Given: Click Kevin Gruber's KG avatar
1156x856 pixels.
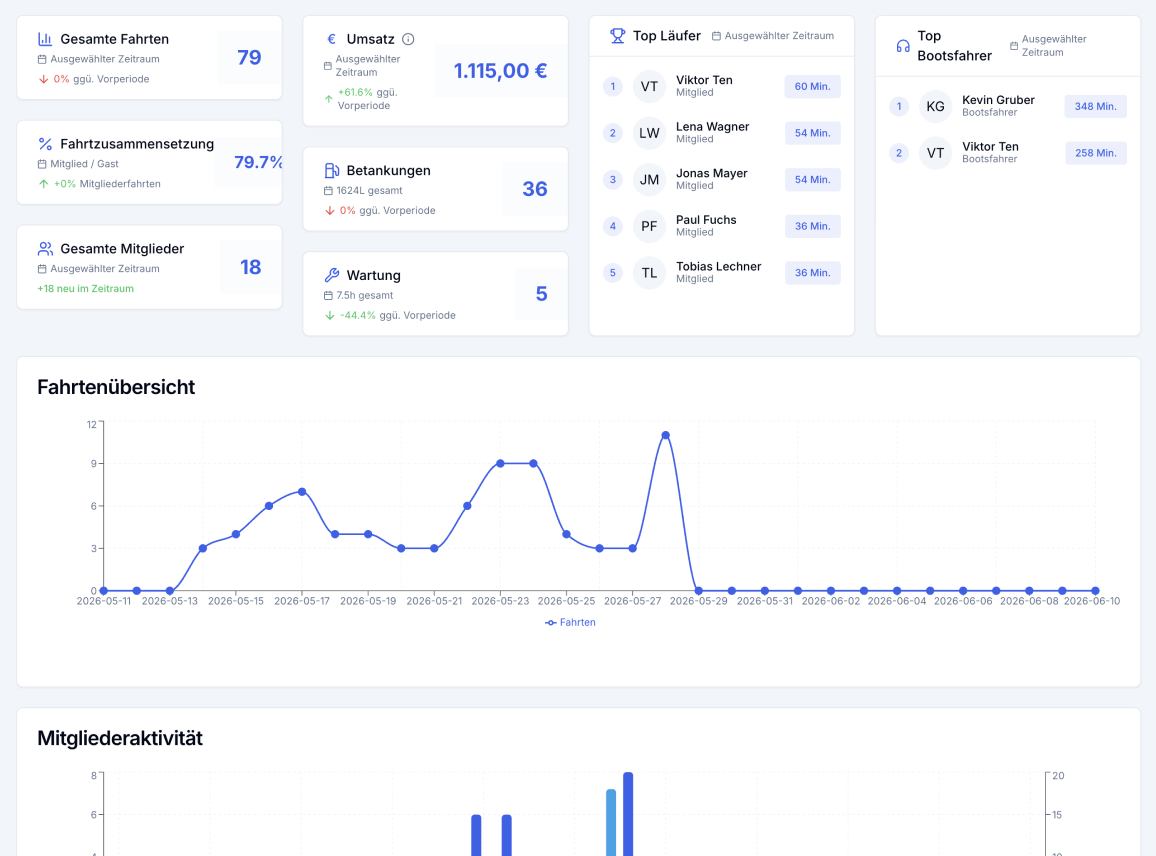Looking at the screenshot, I should (x=935, y=106).
